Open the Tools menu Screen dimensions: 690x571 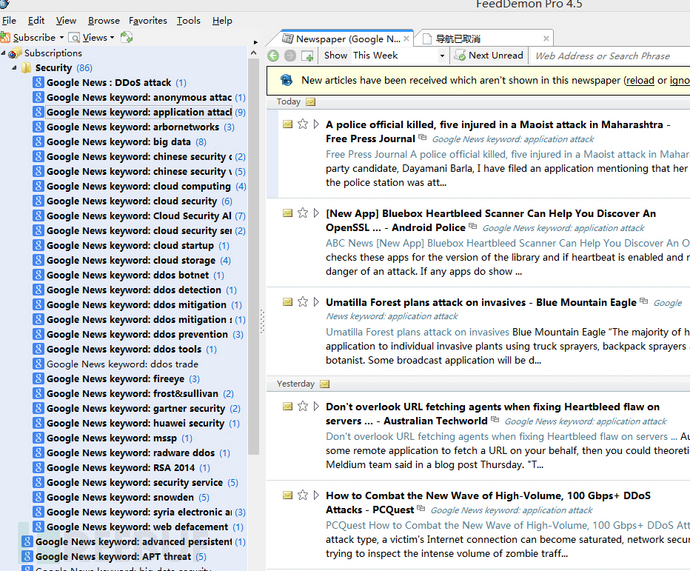[188, 21]
